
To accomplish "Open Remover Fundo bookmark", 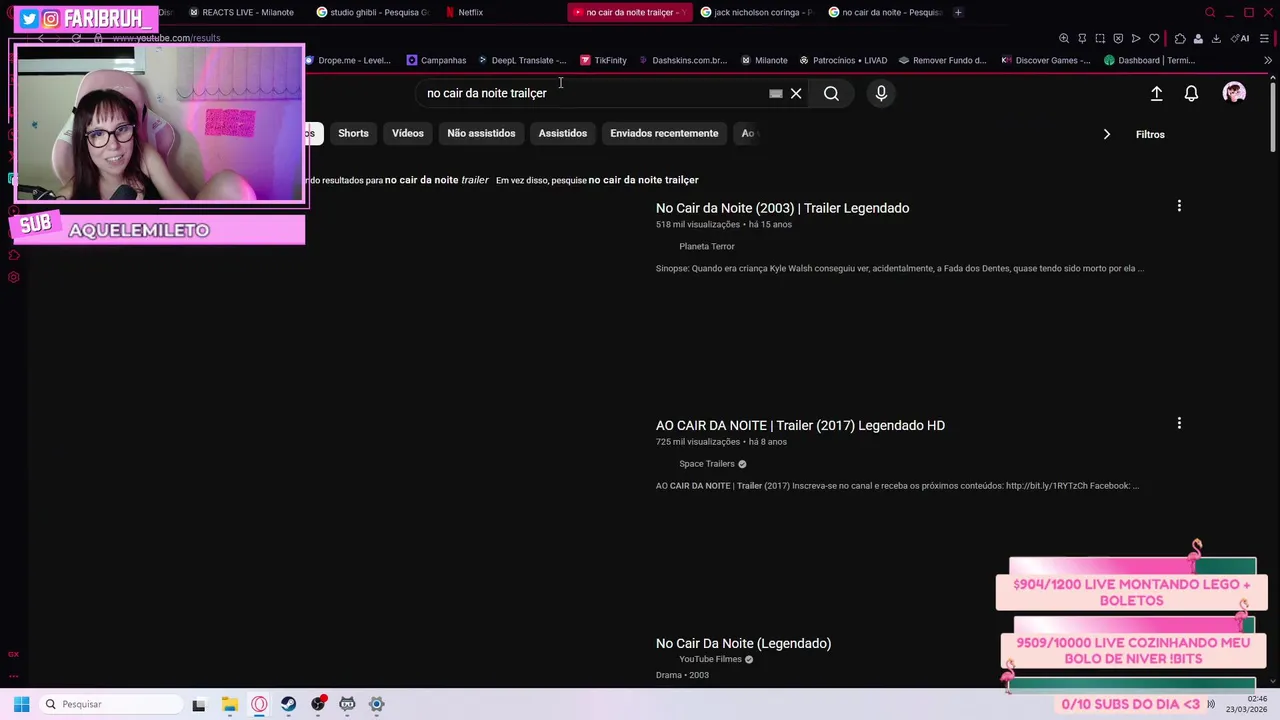I will (942, 60).
